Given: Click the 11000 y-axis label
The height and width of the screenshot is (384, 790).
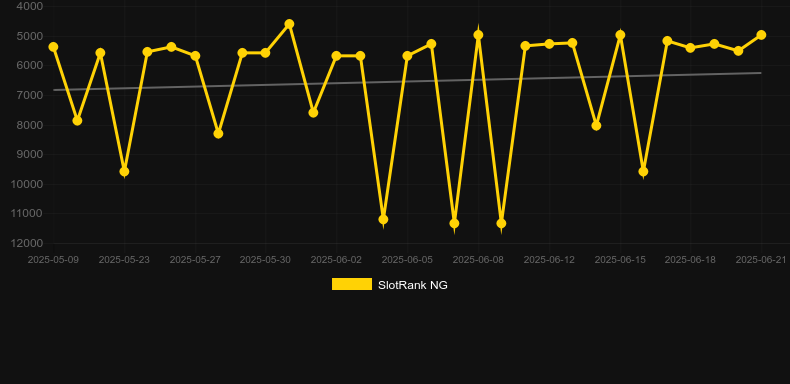Looking at the screenshot, I should 27,214.
